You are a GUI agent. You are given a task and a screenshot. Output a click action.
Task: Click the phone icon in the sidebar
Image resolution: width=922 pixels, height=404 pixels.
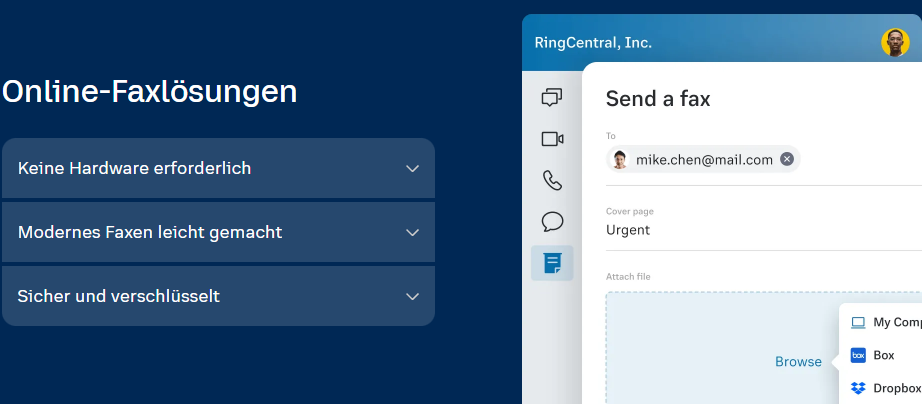552,180
